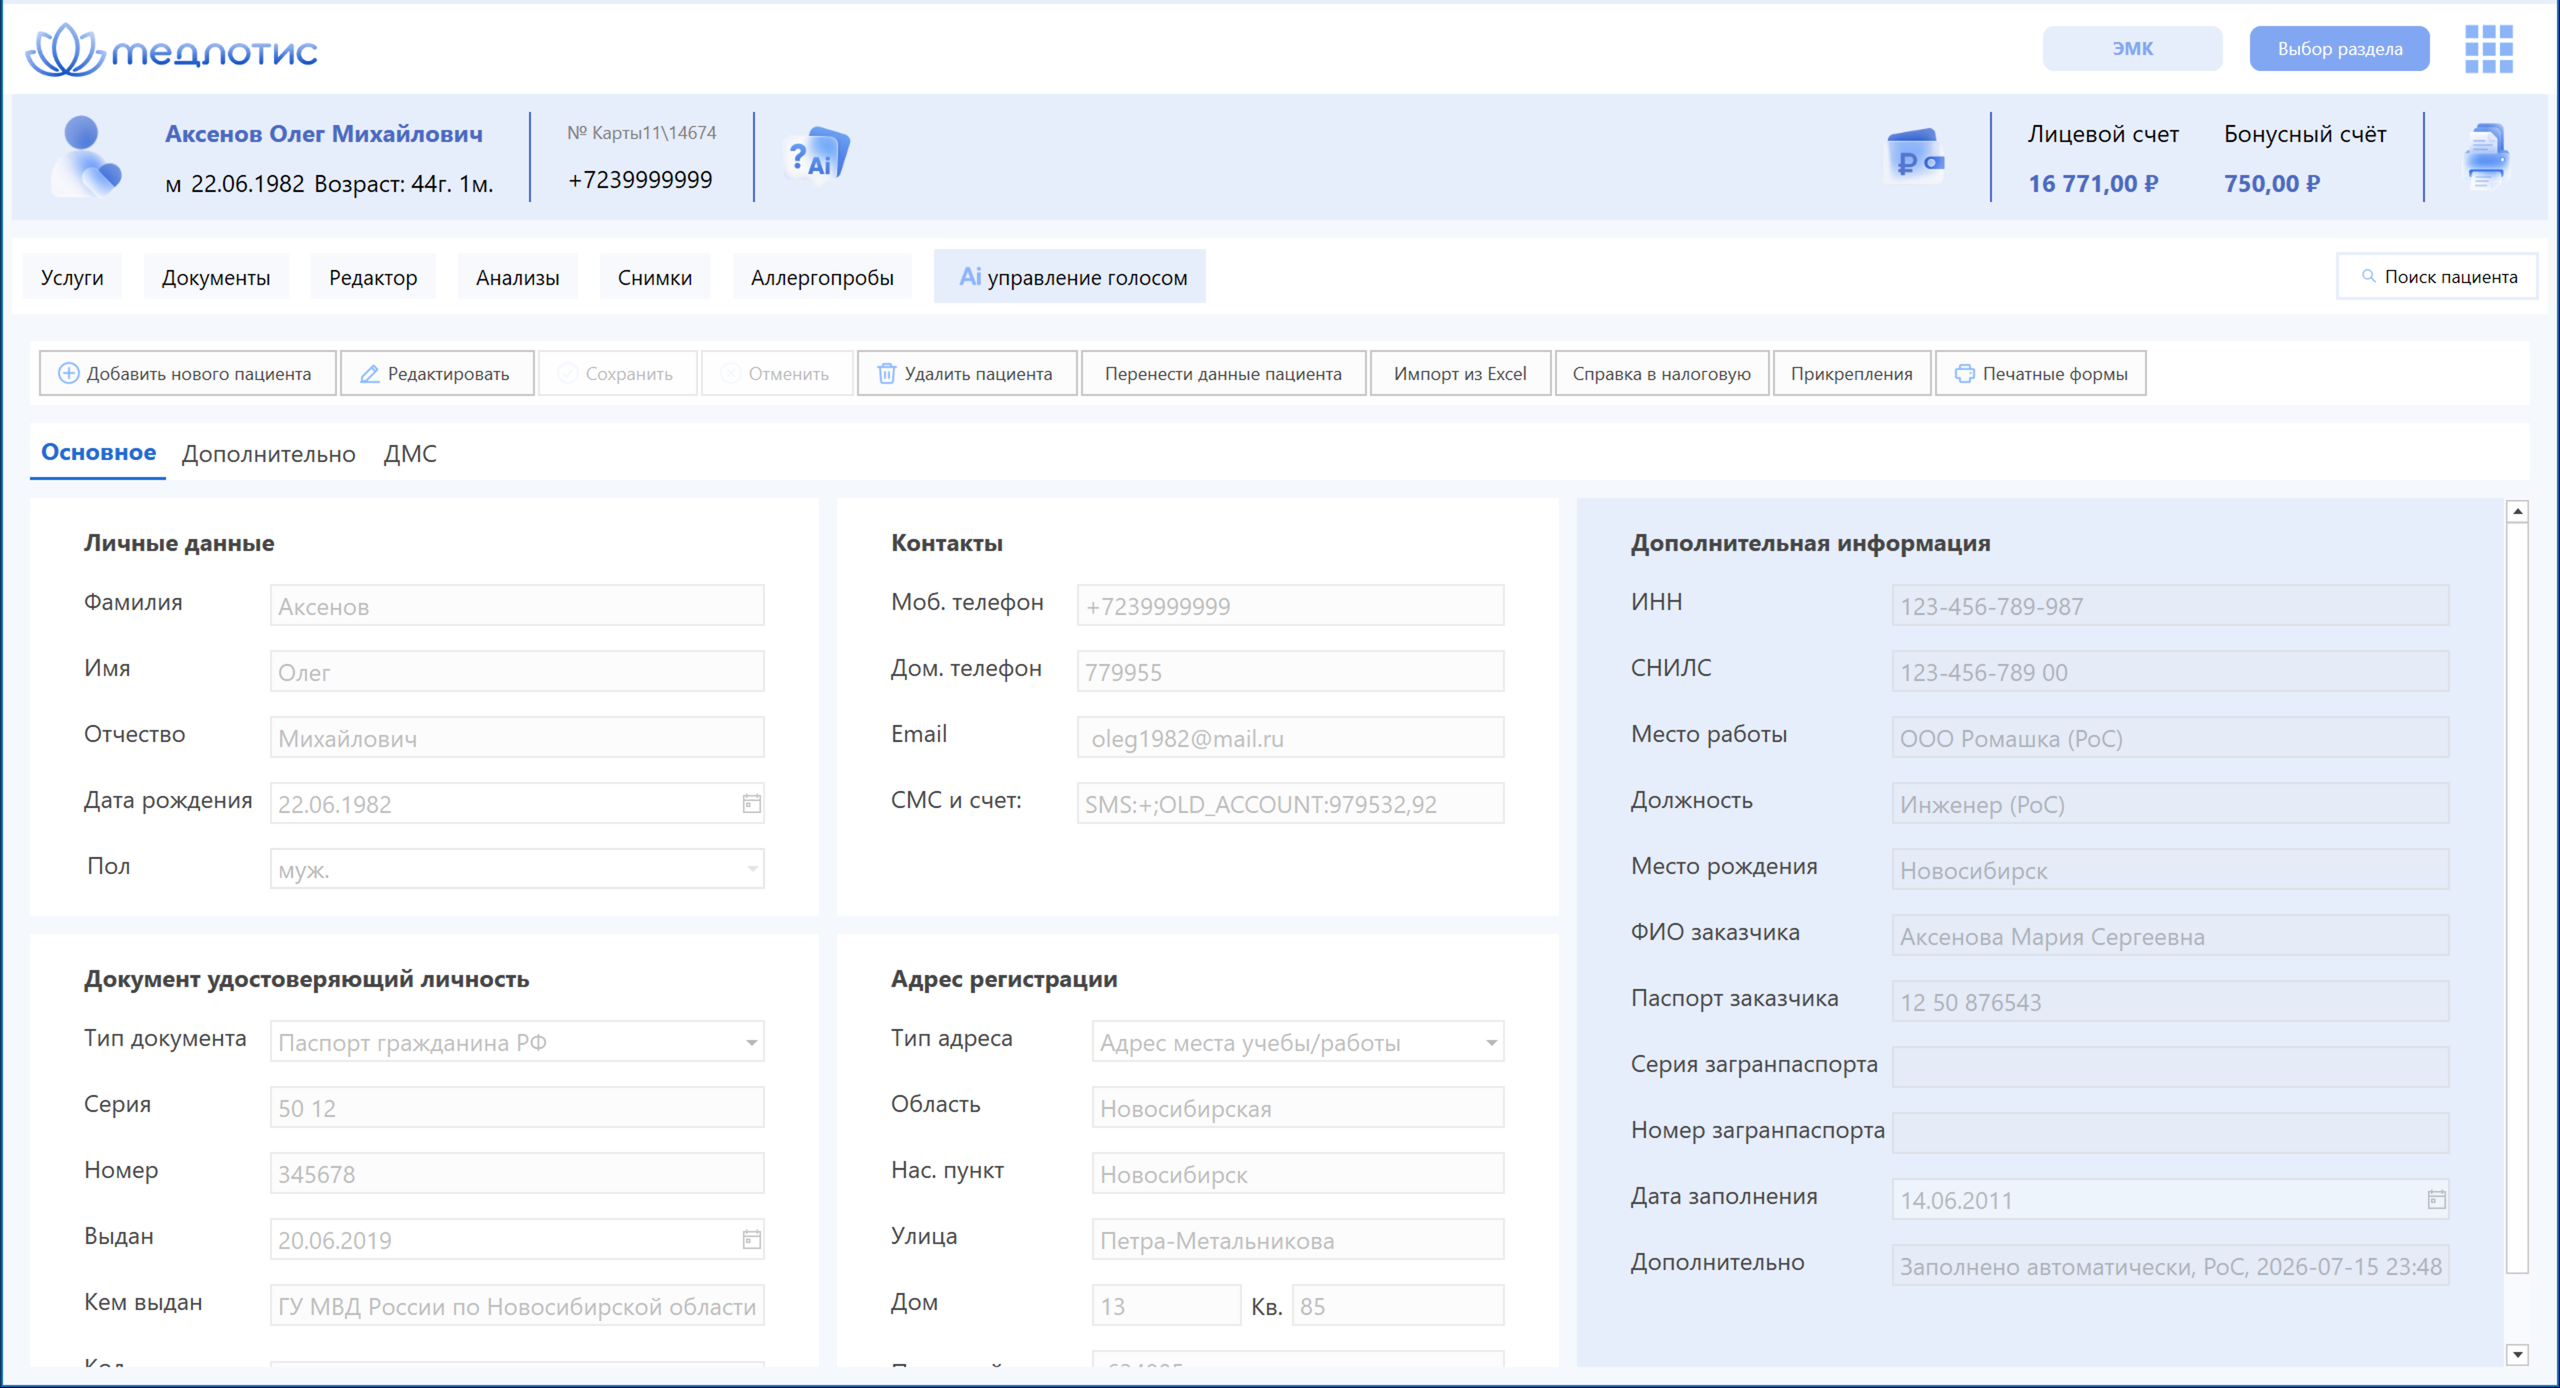The image size is (2560, 1388).
Task: Click Выбор раздела button
Action: tap(2339, 49)
